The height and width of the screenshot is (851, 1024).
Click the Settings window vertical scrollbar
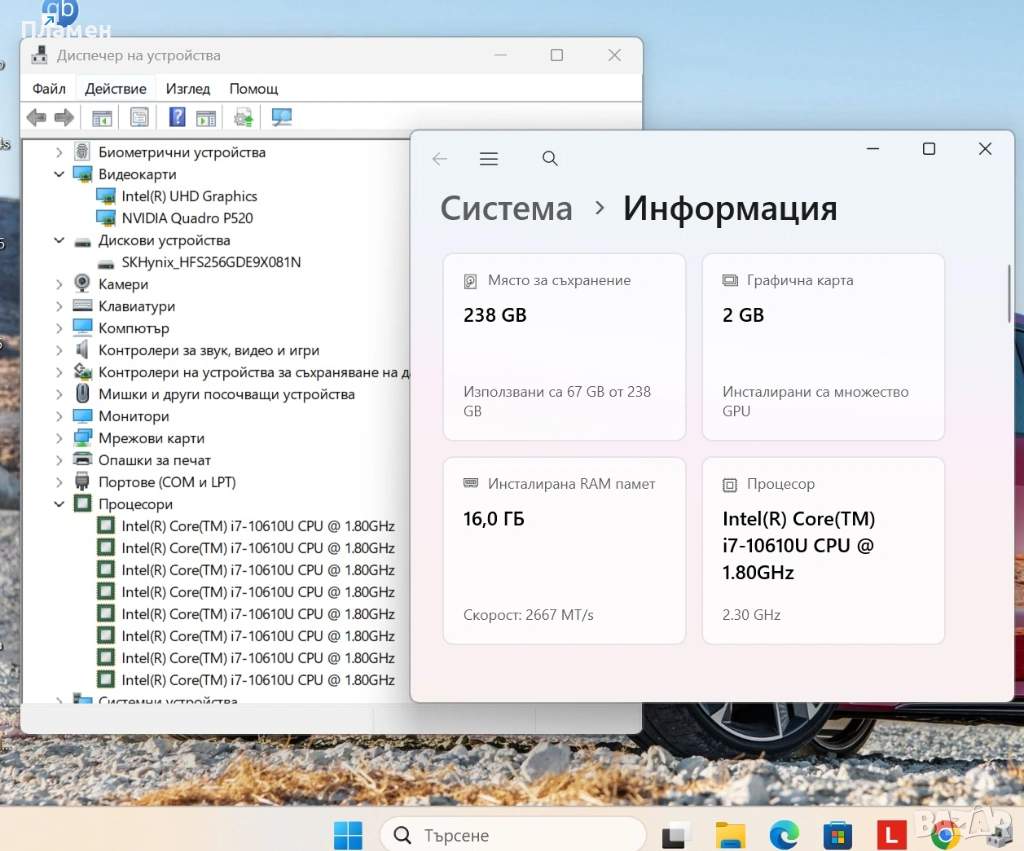(1009, 294)
